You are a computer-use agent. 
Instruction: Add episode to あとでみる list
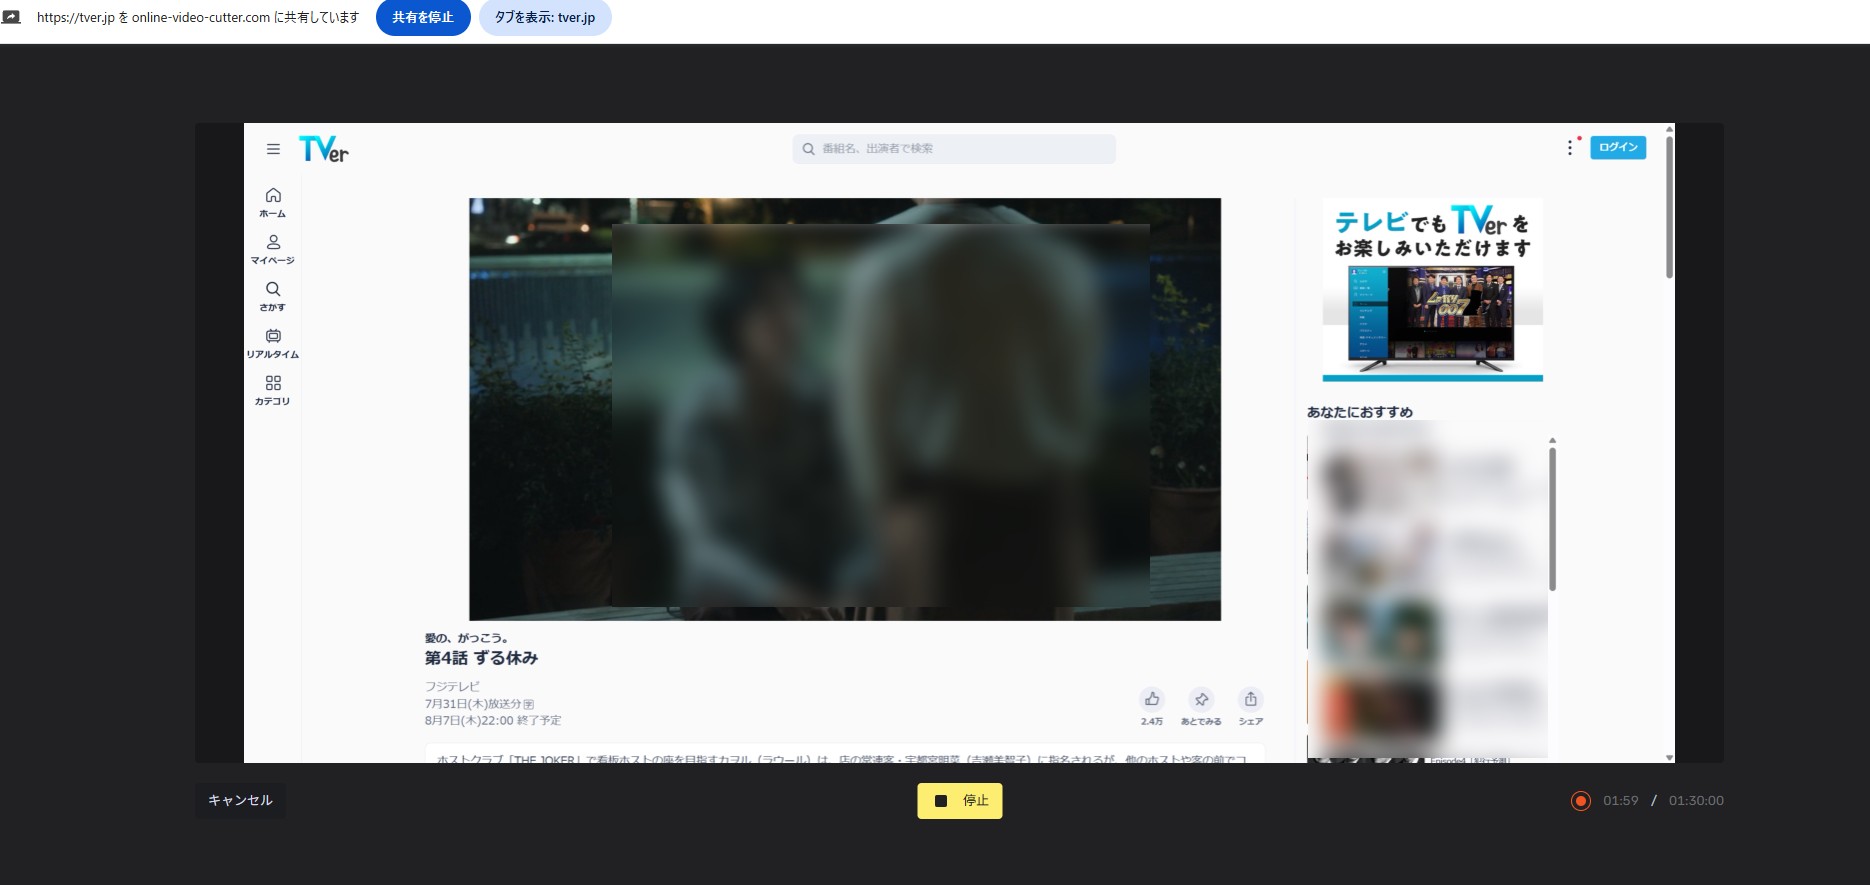[x=1201, y=699]
